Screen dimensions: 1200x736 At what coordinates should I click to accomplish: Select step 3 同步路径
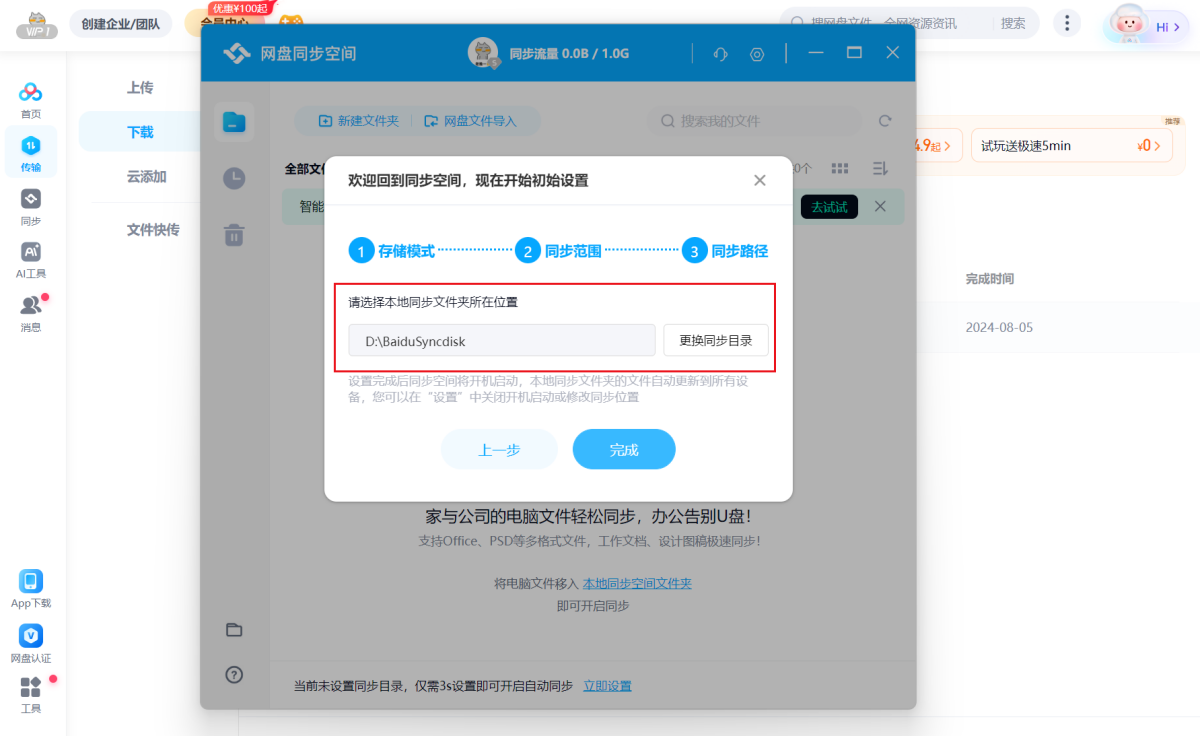tap(725, 251)
